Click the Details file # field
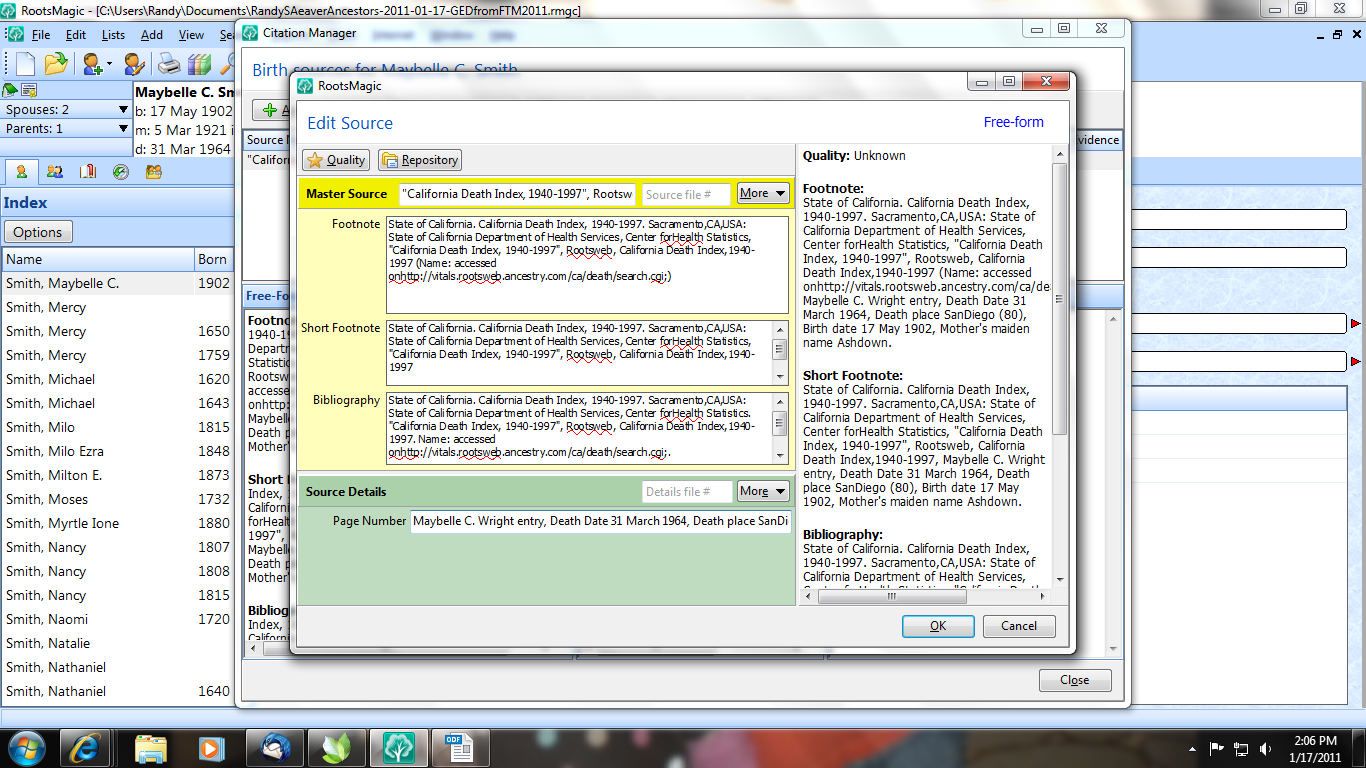 686,492
